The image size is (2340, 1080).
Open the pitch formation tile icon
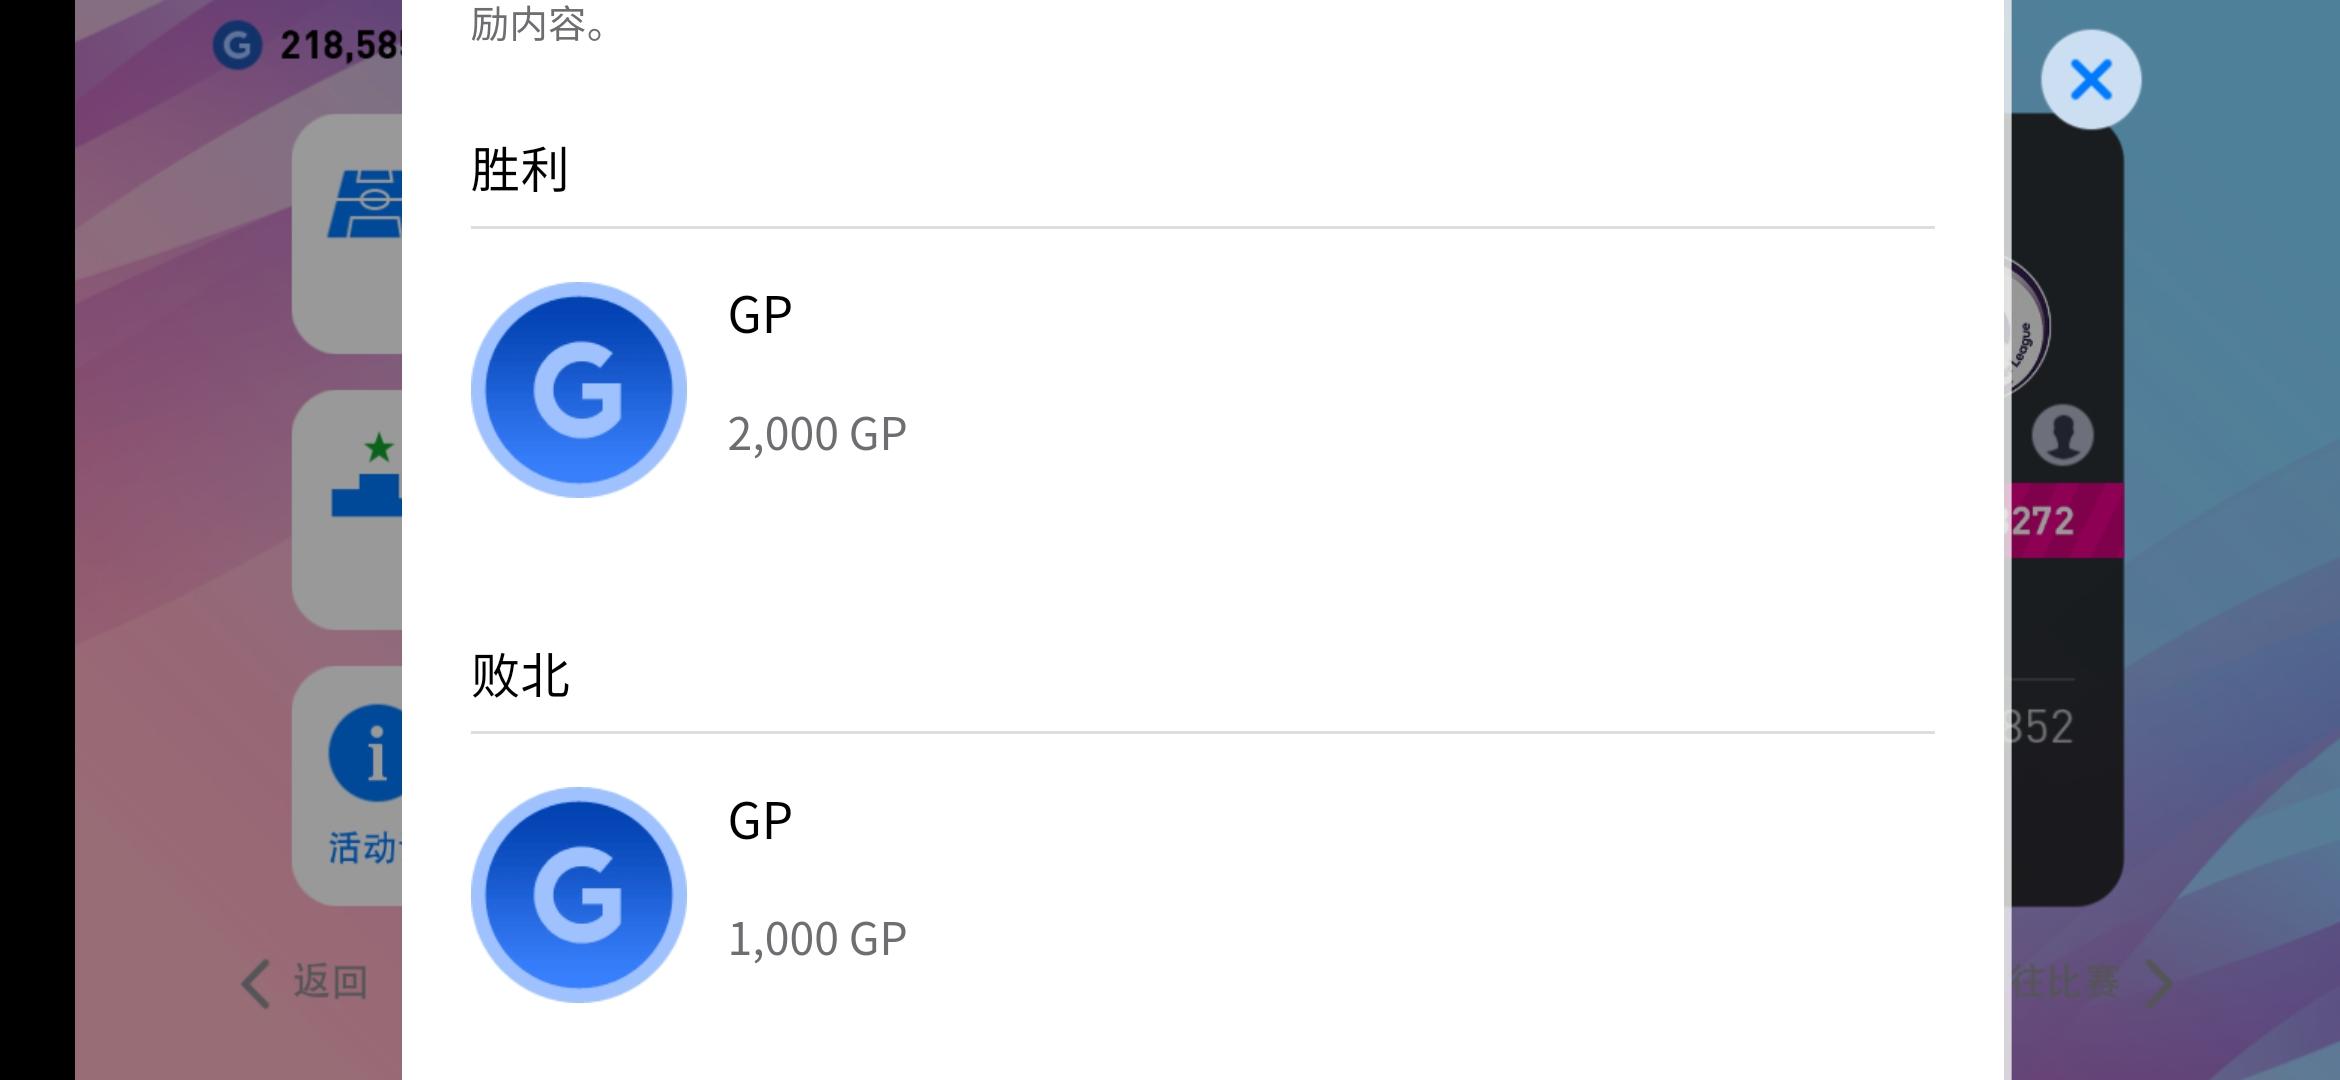365,205
